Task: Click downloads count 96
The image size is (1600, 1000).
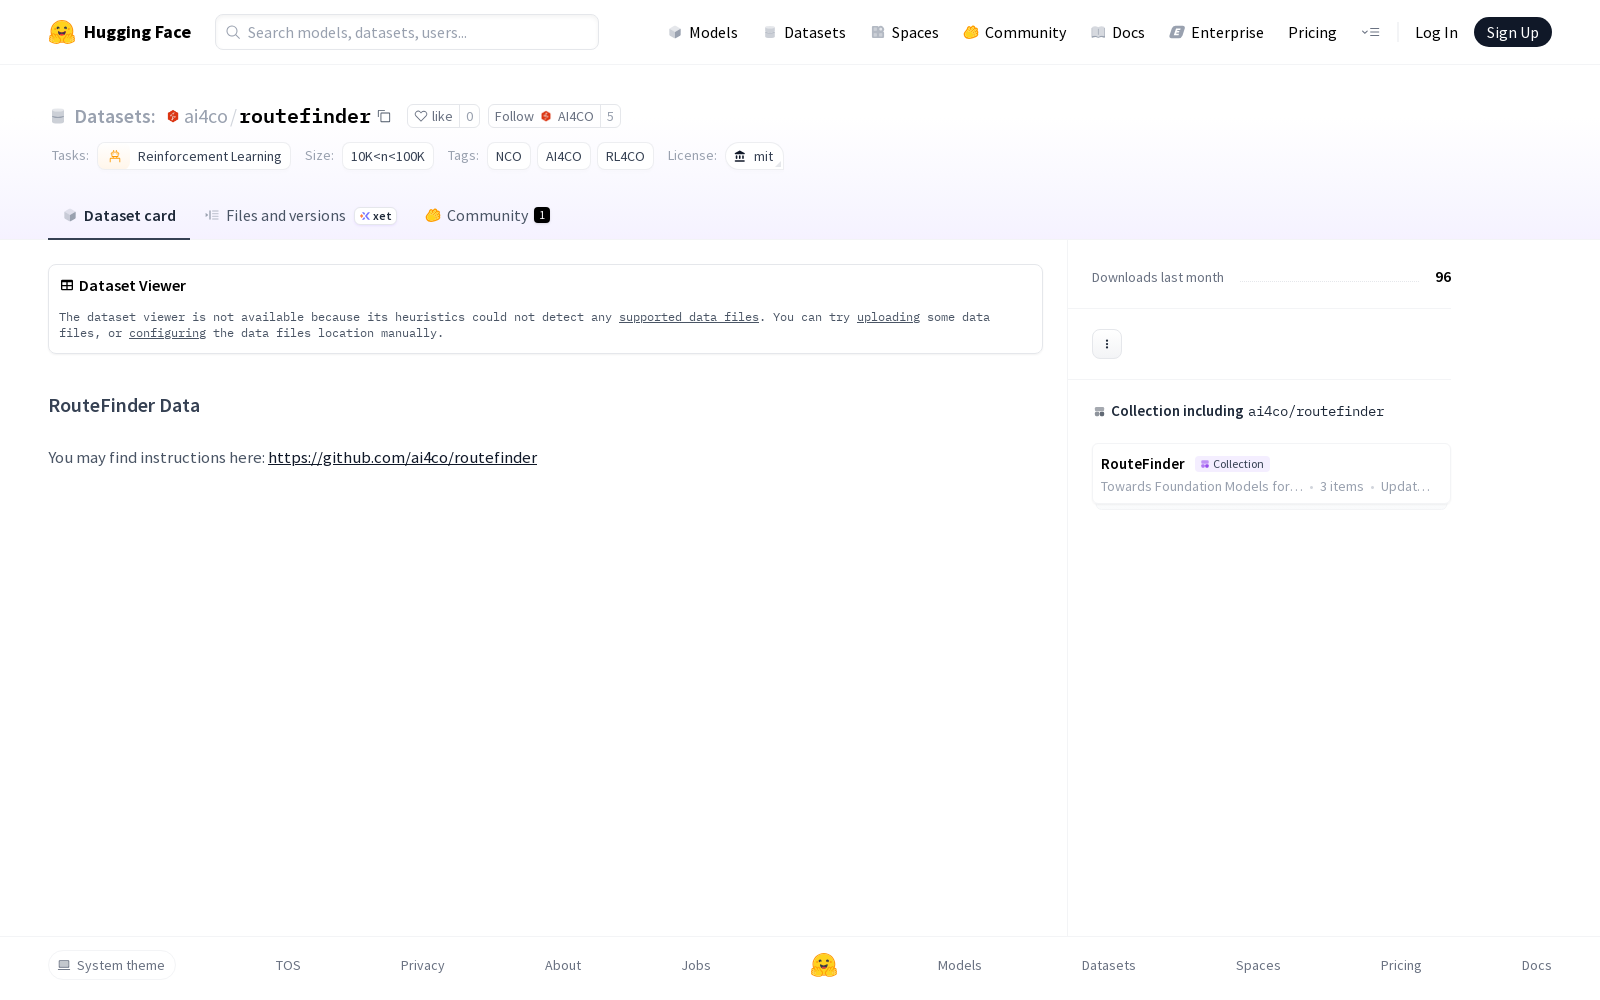Action: (x=1443, y=277)
